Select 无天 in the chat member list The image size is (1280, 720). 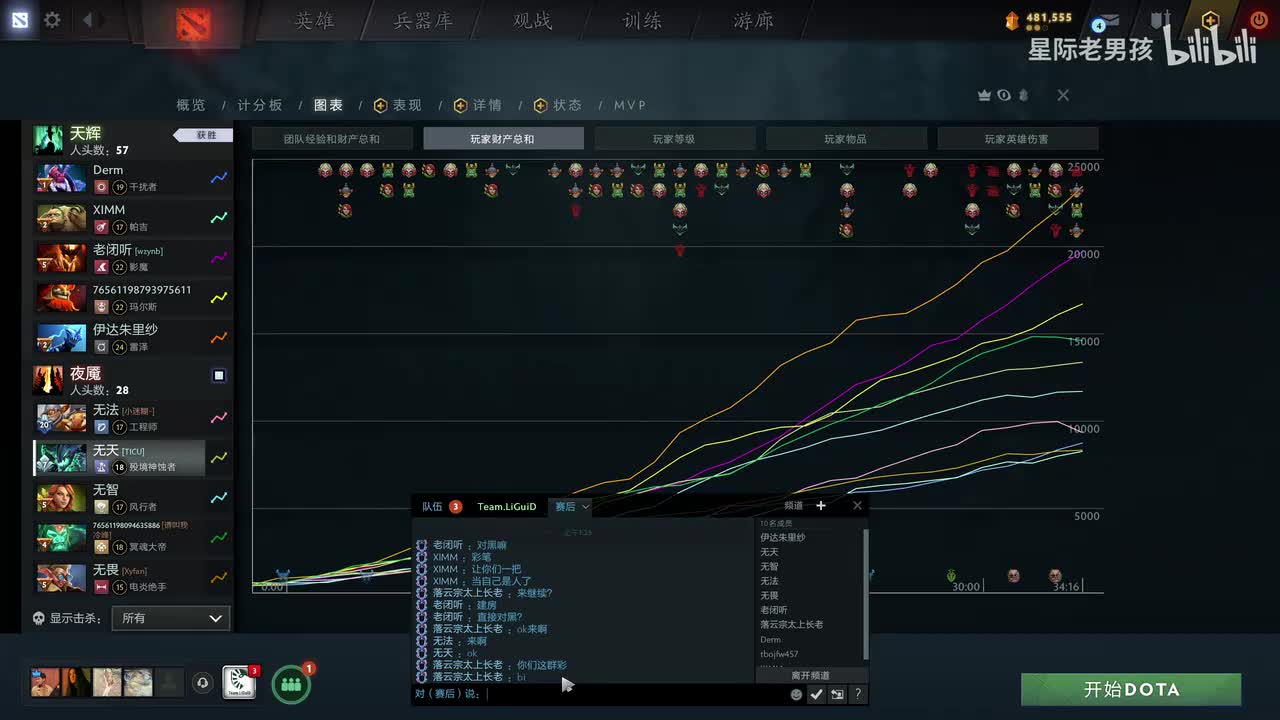[x=769, y=552]
